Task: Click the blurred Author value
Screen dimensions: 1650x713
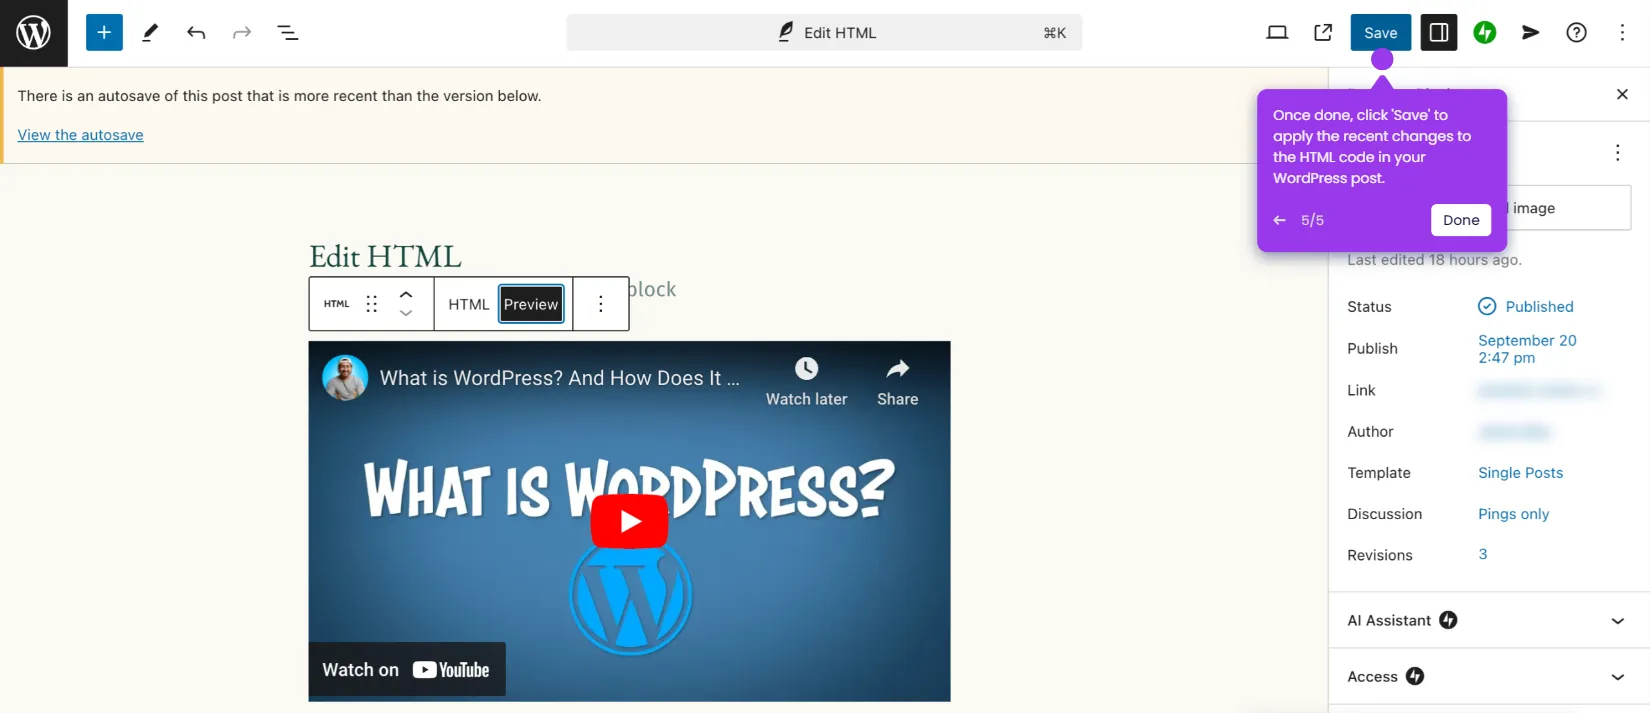Action: click(x=1515, y=432)
